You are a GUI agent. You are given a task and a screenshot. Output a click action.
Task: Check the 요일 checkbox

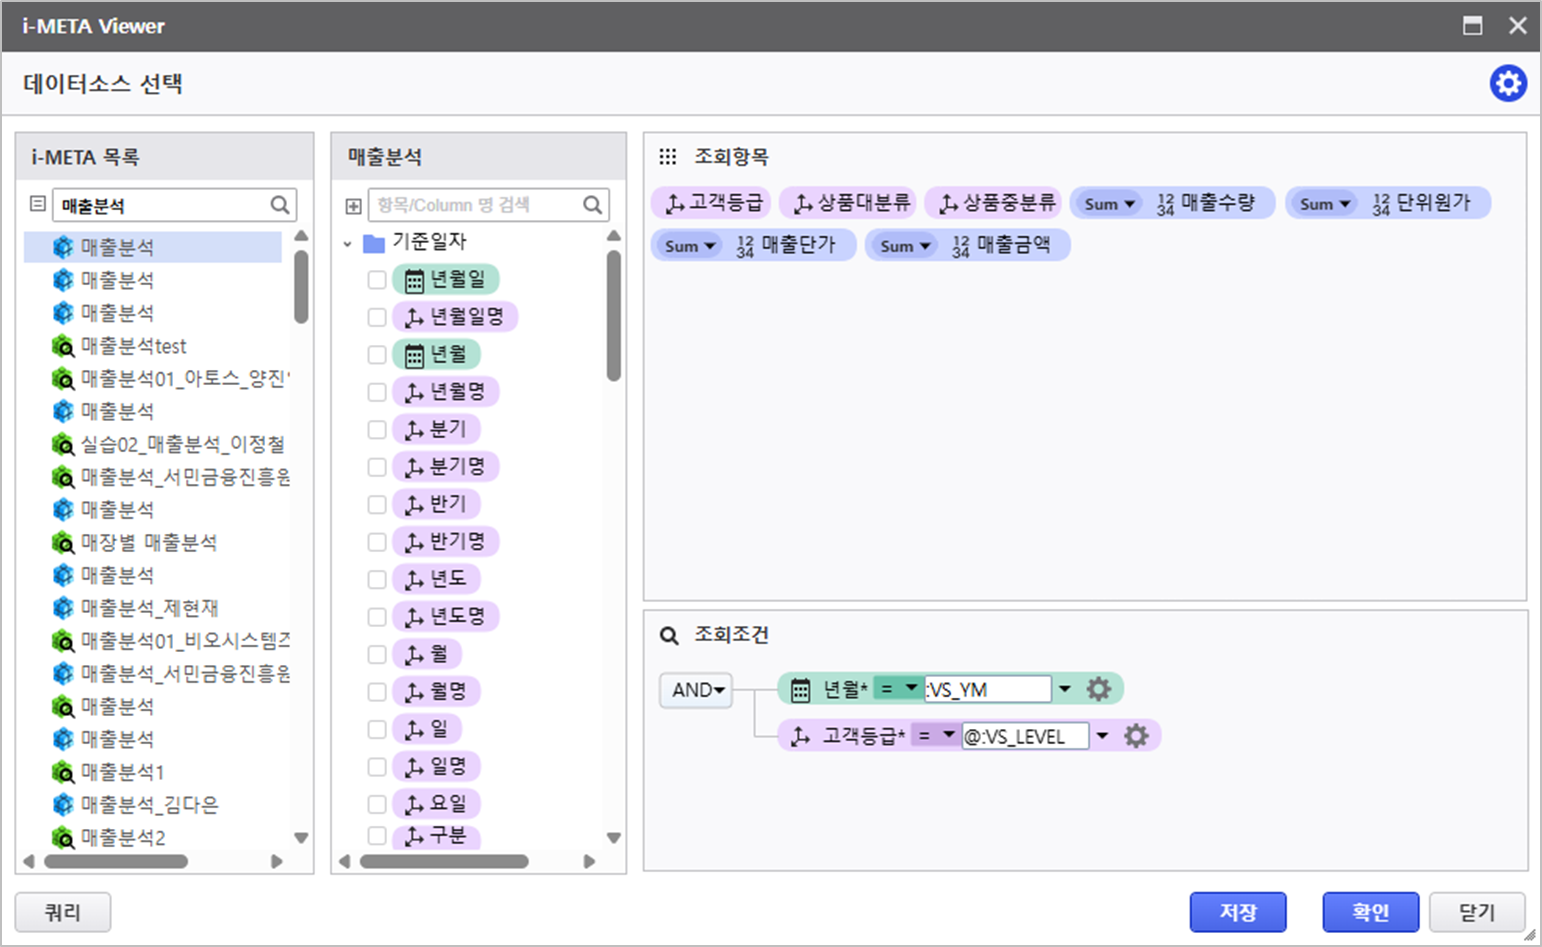pyautogui.click(x=377, y=804)
